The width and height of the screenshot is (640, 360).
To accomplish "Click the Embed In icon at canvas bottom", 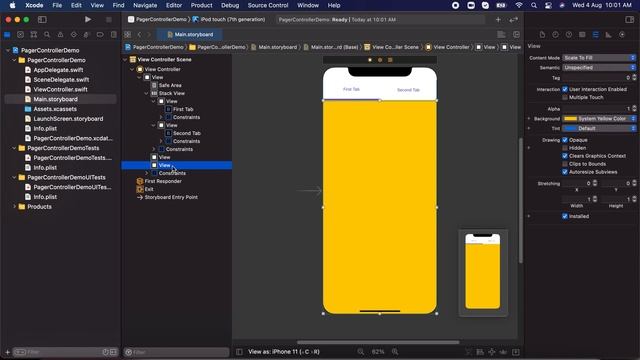I will point(516,352).
